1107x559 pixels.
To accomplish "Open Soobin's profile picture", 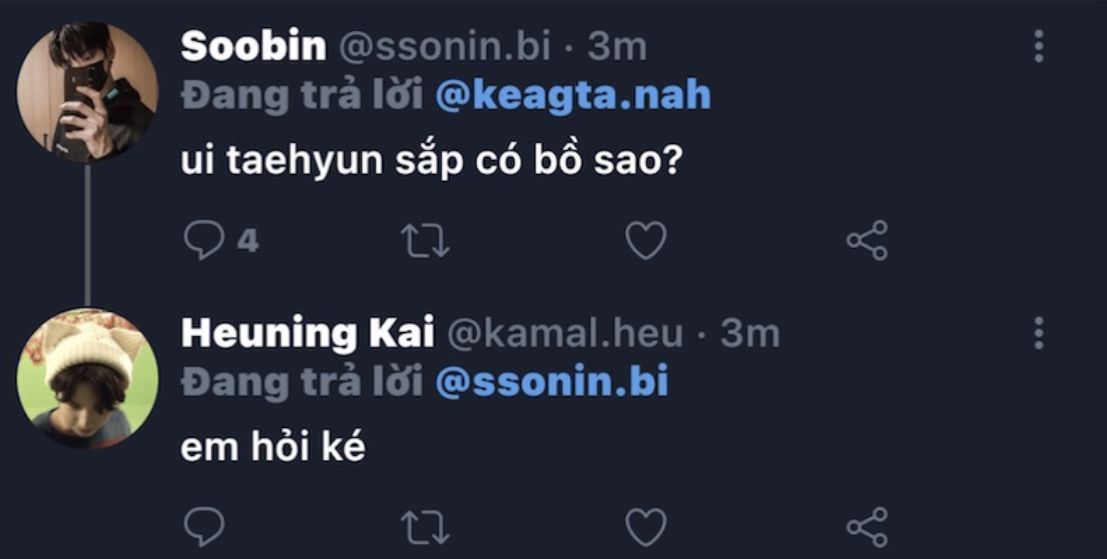I will pyautogui.click(x=87, y=91).
